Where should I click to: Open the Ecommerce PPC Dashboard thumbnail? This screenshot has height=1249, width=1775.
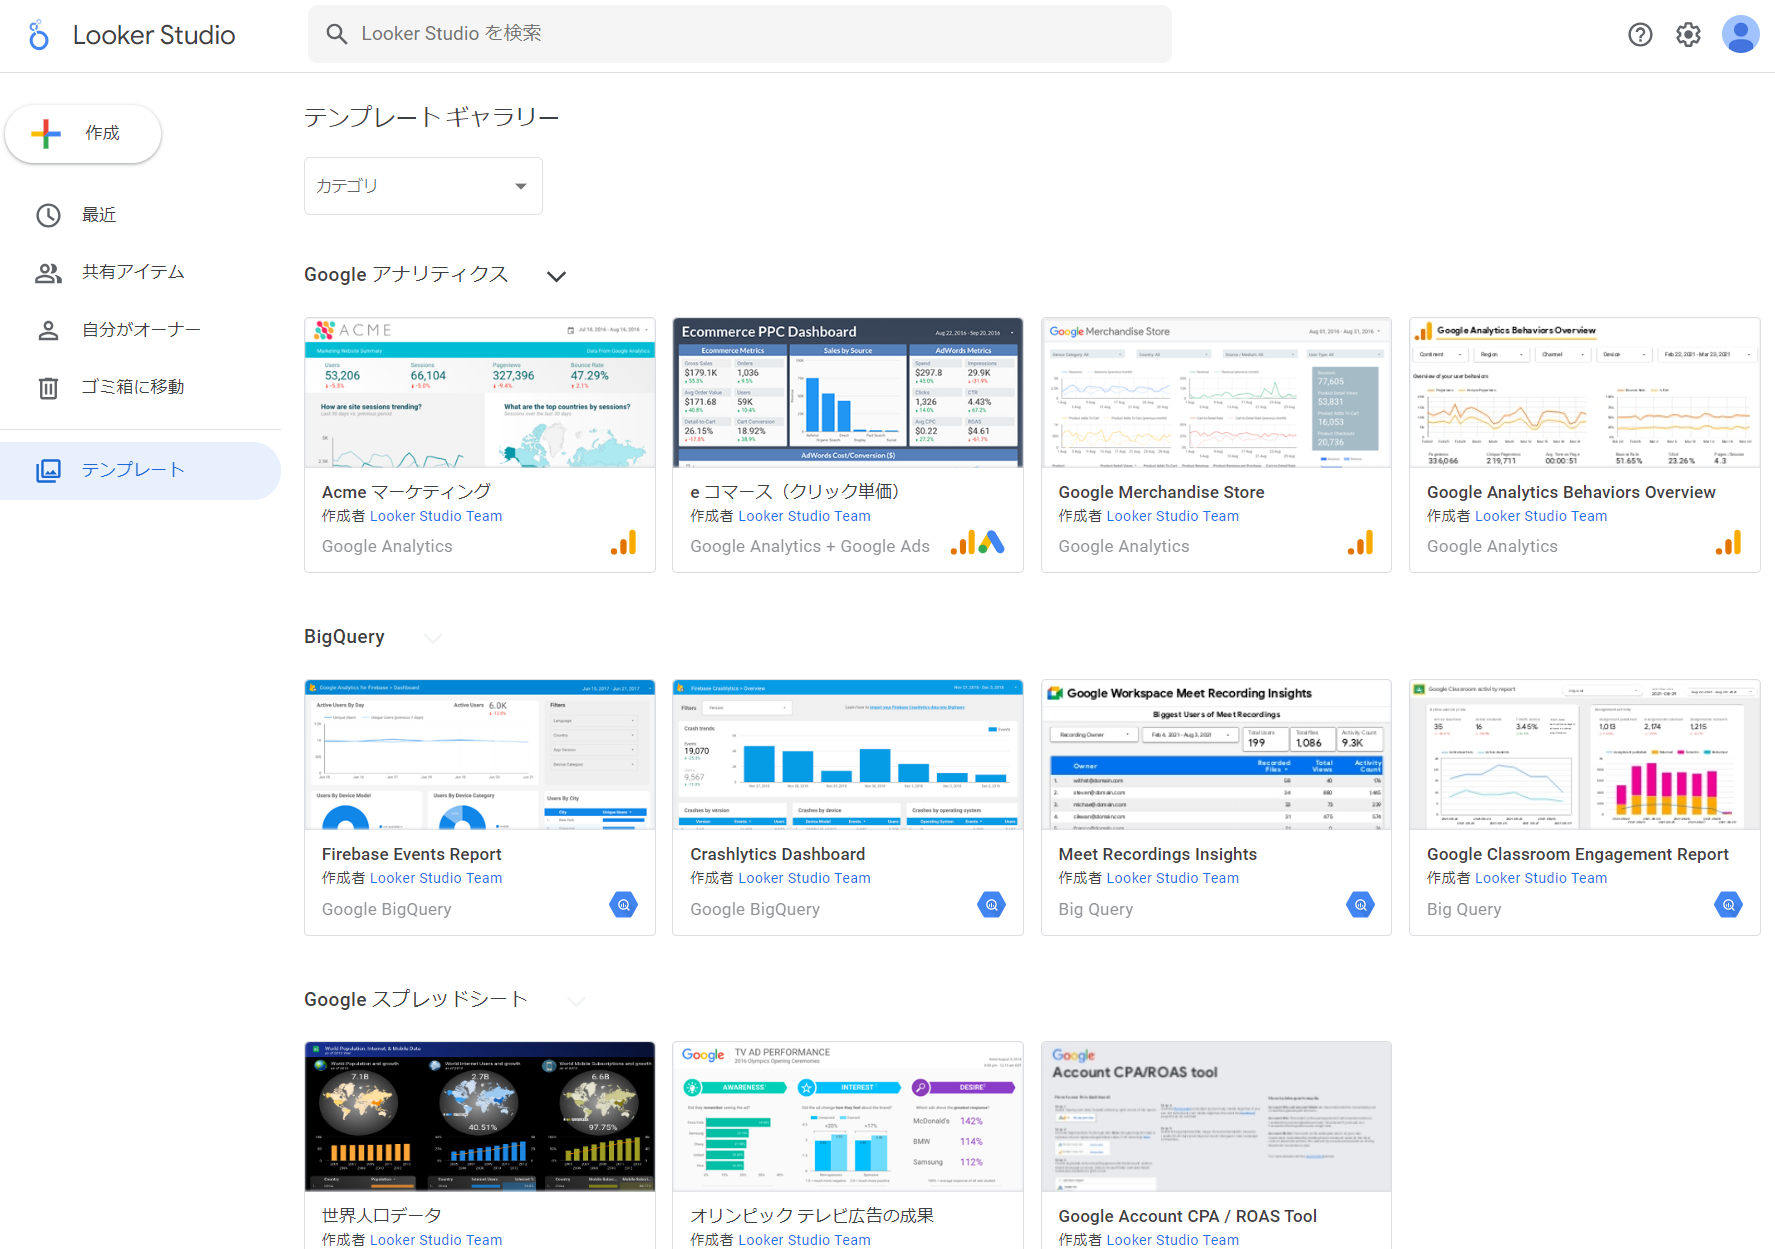coord(848,393)
